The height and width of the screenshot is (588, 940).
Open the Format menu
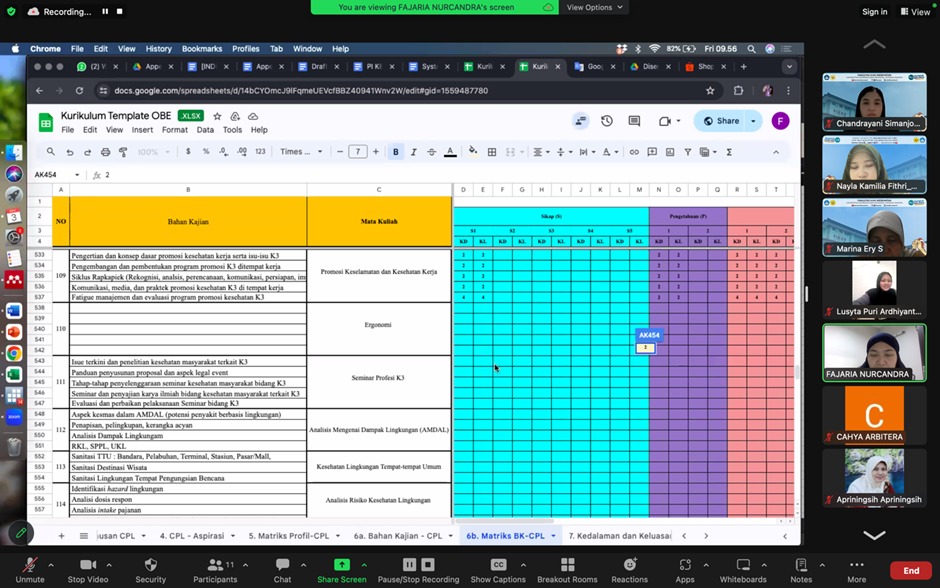[x=174, y=130]
